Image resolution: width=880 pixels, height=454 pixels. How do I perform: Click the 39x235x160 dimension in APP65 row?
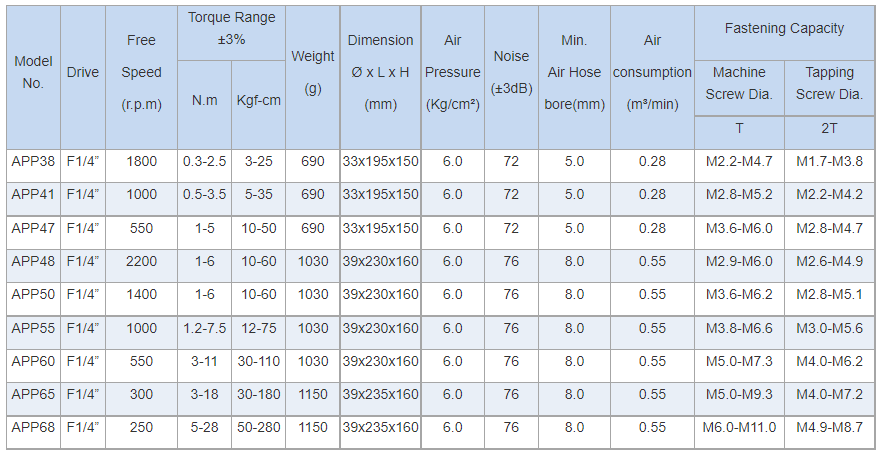point(380,394)
